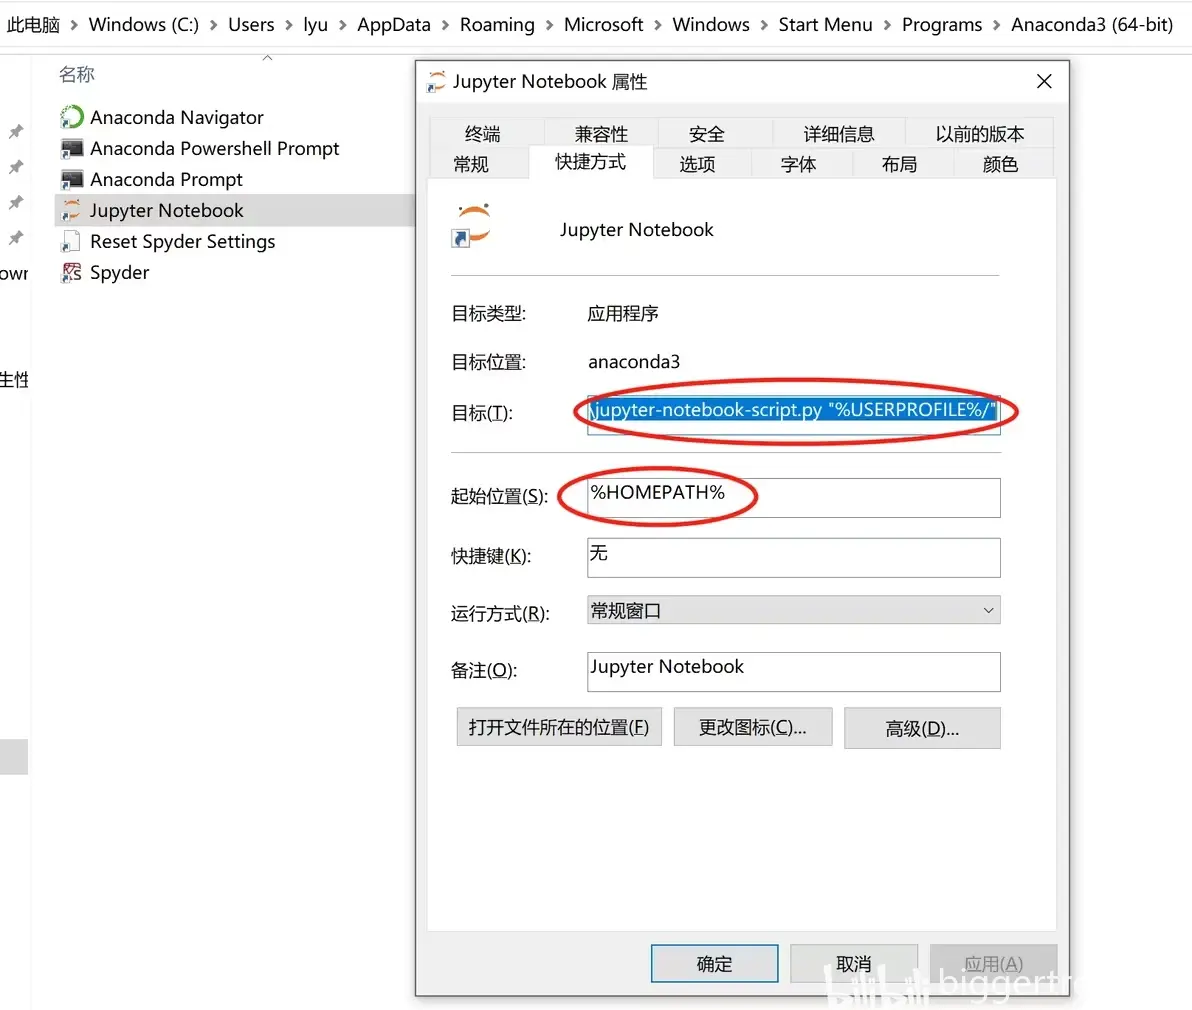Expand chevron after AppData in breadcrumb
The height and width of the screenshot is (1010, 1192).
tap(445, 25)
